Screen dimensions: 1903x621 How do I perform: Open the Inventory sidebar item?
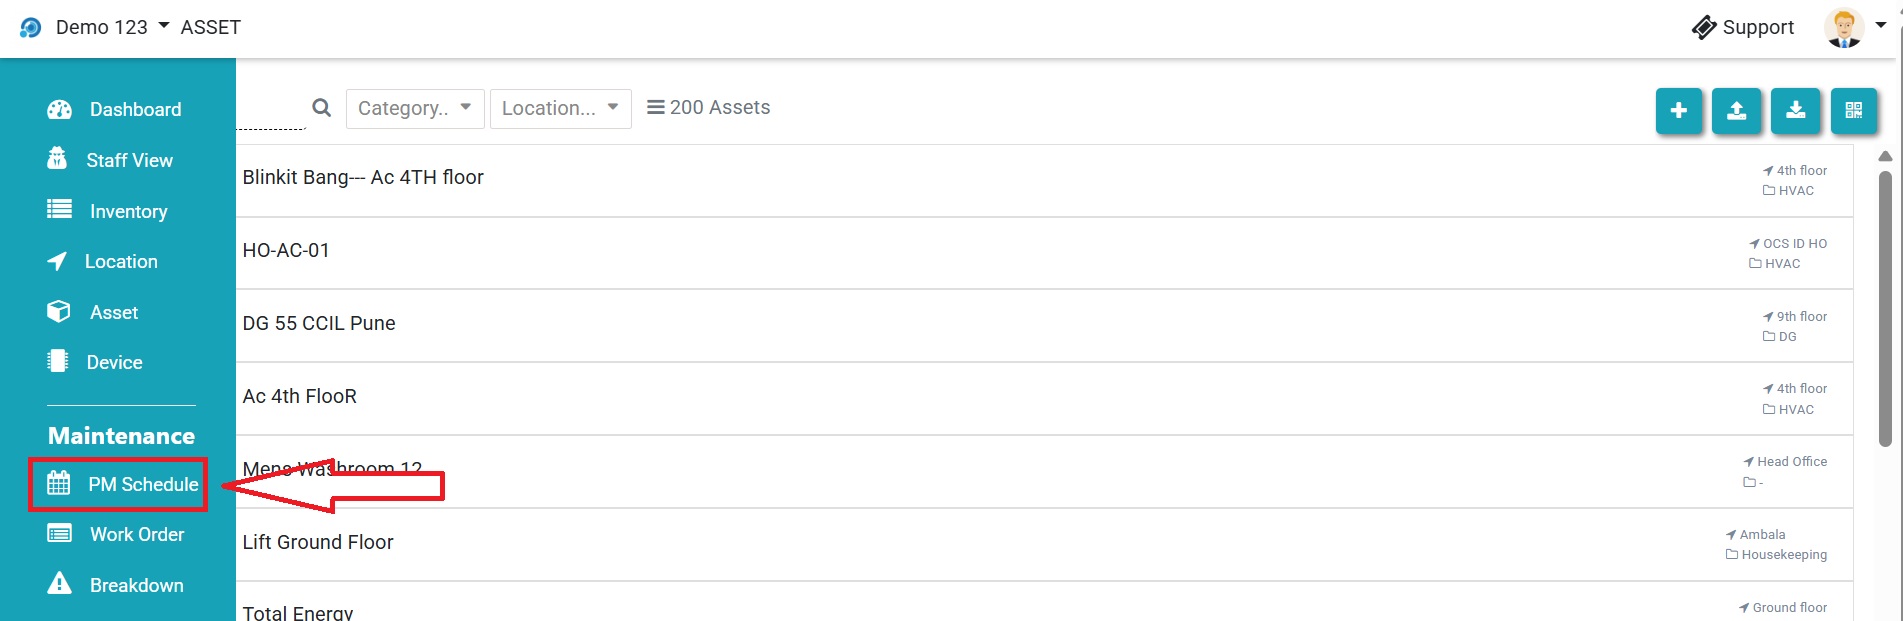[128, 211]
